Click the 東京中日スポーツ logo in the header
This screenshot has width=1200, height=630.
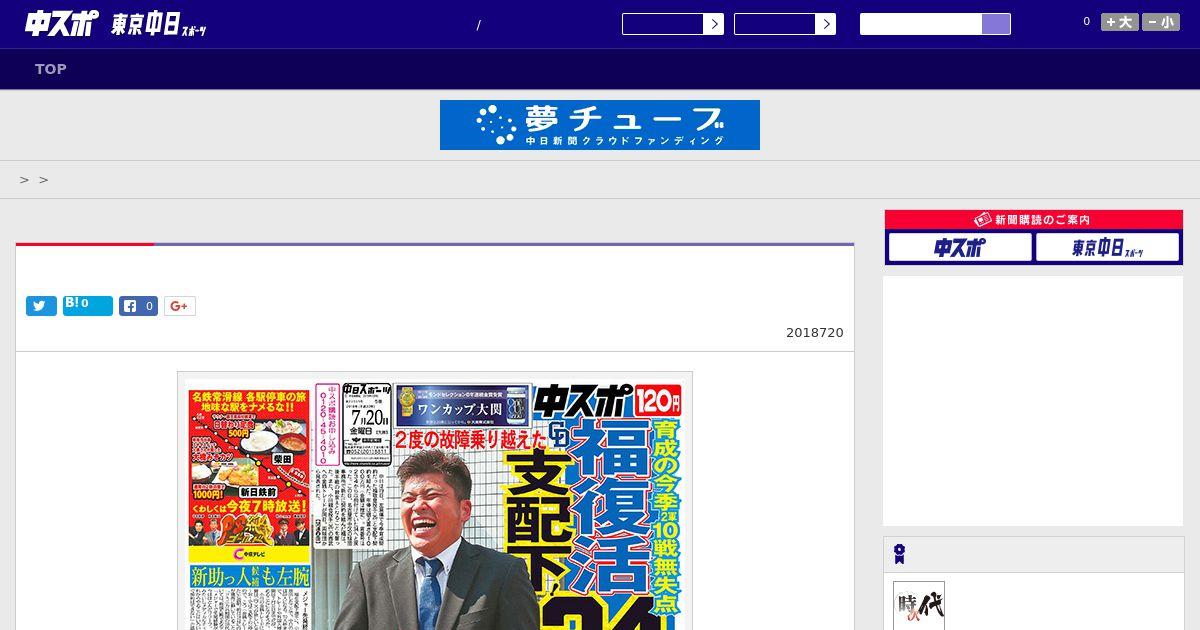(x=159, y=26)
